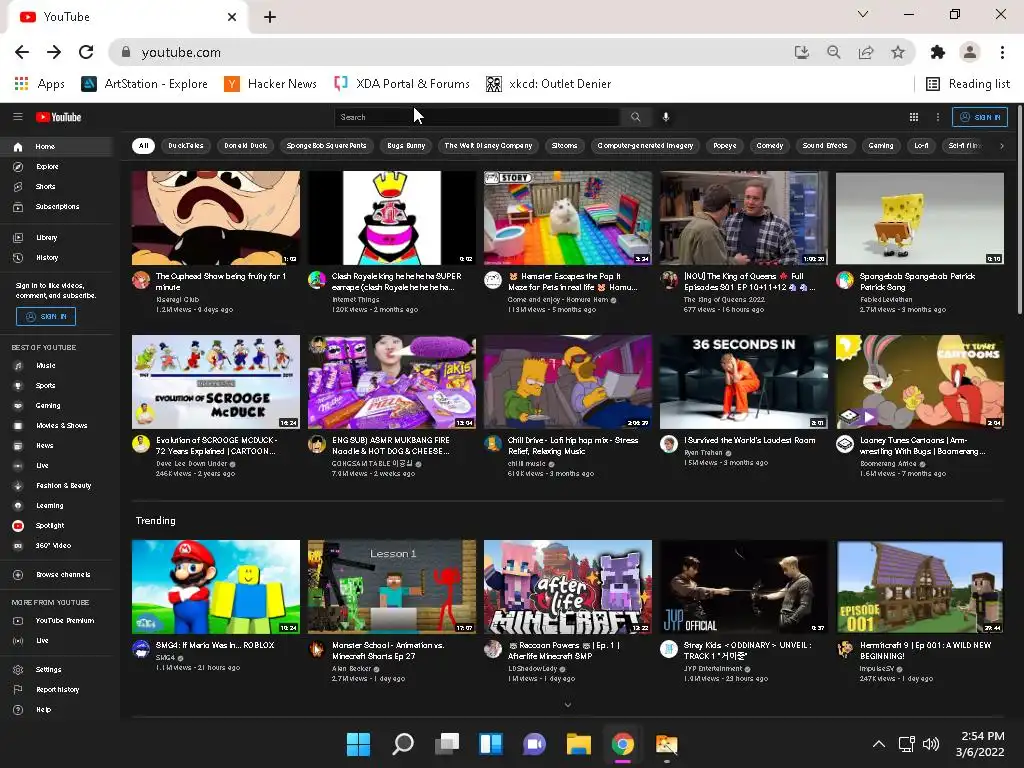
Task: Open tab search dropdown arrow
Action: click(863, 14)
